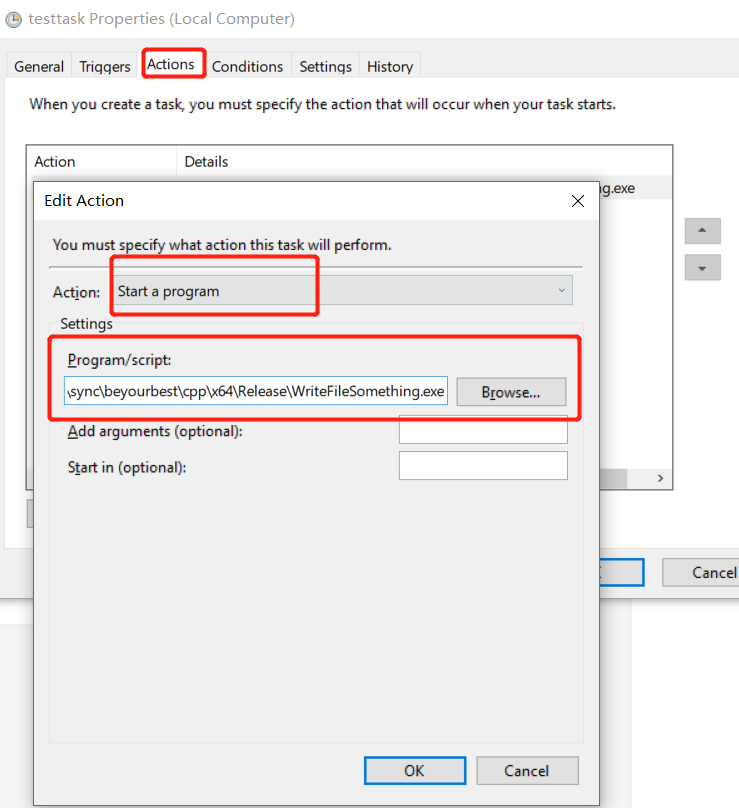Click Cancel in the testtask Properties window
This screenshot has height=808, width=739.
click(x=701, y=573)
